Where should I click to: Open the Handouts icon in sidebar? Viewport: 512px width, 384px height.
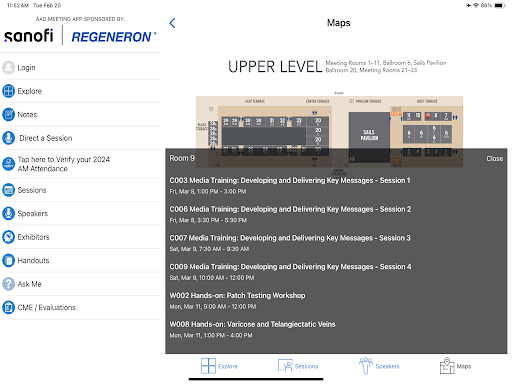(x=8, y=260)
